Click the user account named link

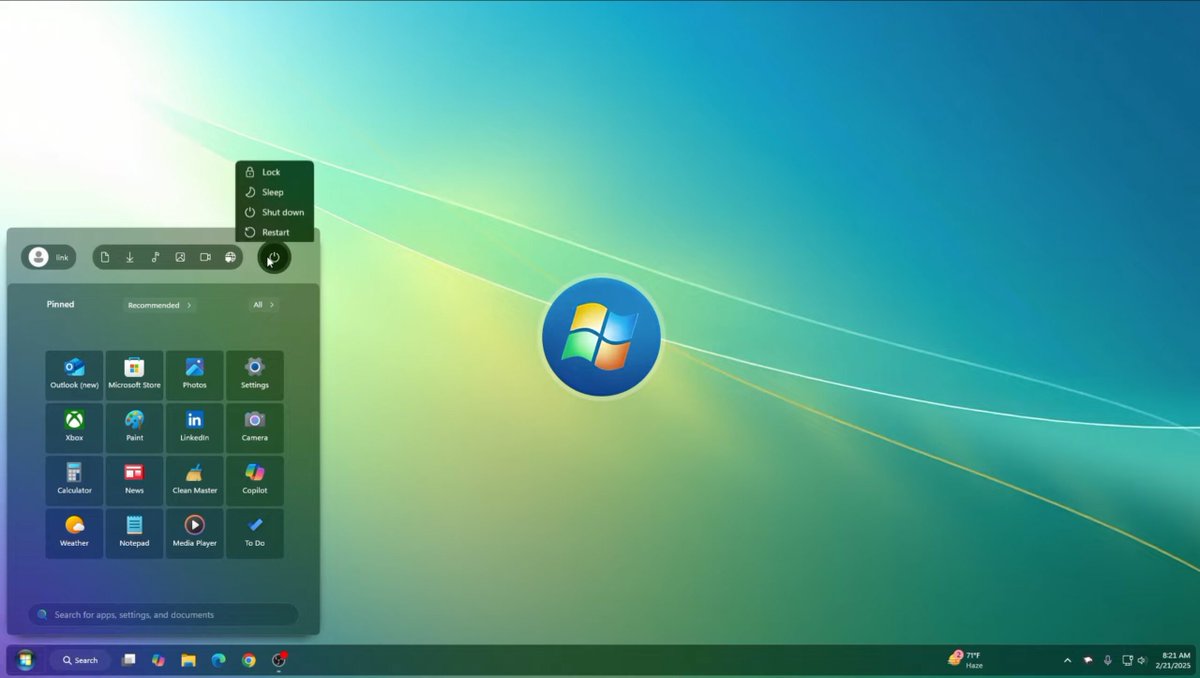48,257
